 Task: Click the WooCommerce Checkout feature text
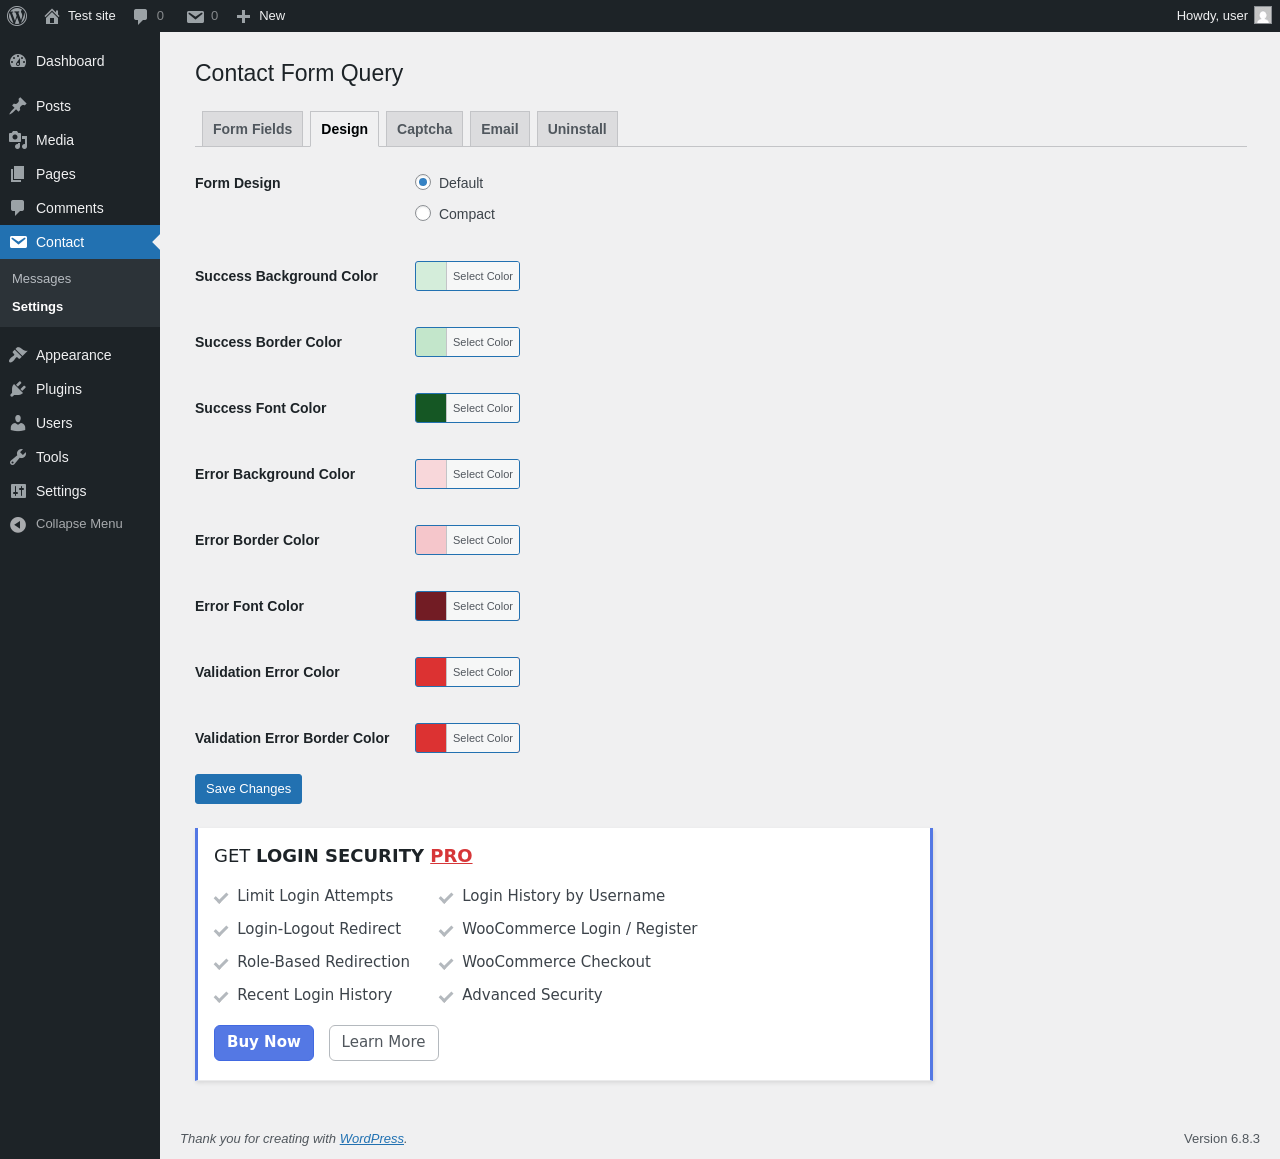pos(556,962)
